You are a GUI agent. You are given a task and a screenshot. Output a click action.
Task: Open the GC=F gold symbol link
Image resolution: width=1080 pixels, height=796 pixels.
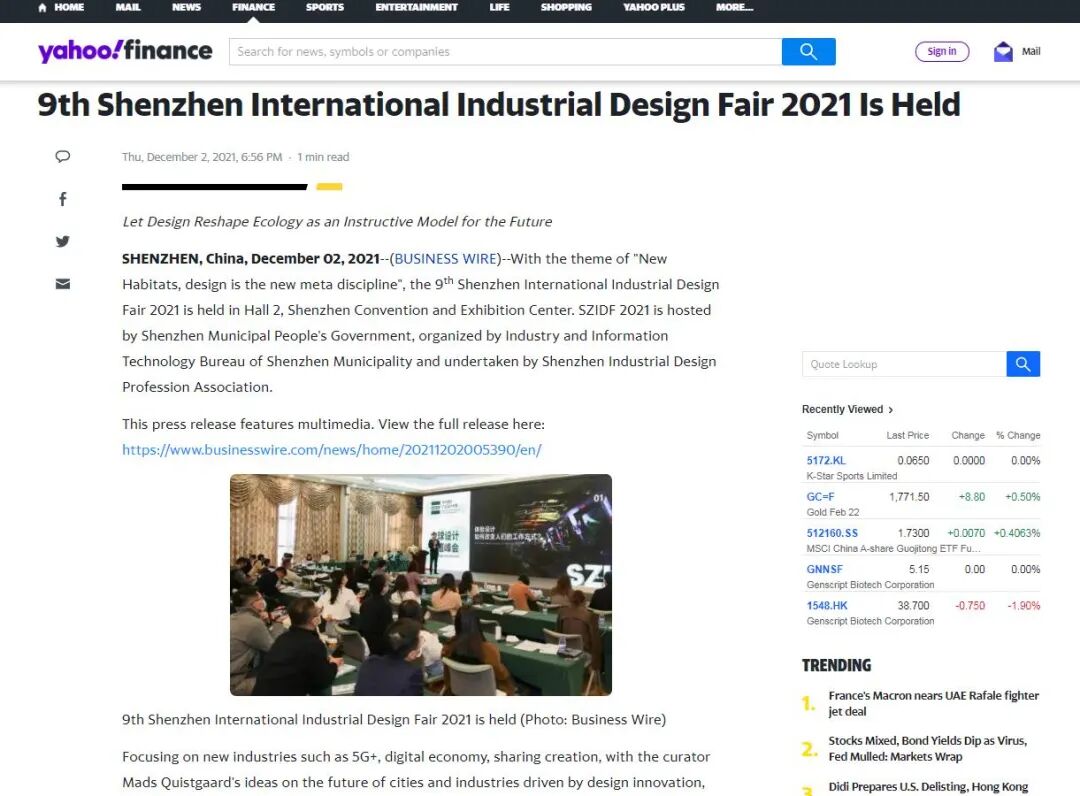coord(820,496)
